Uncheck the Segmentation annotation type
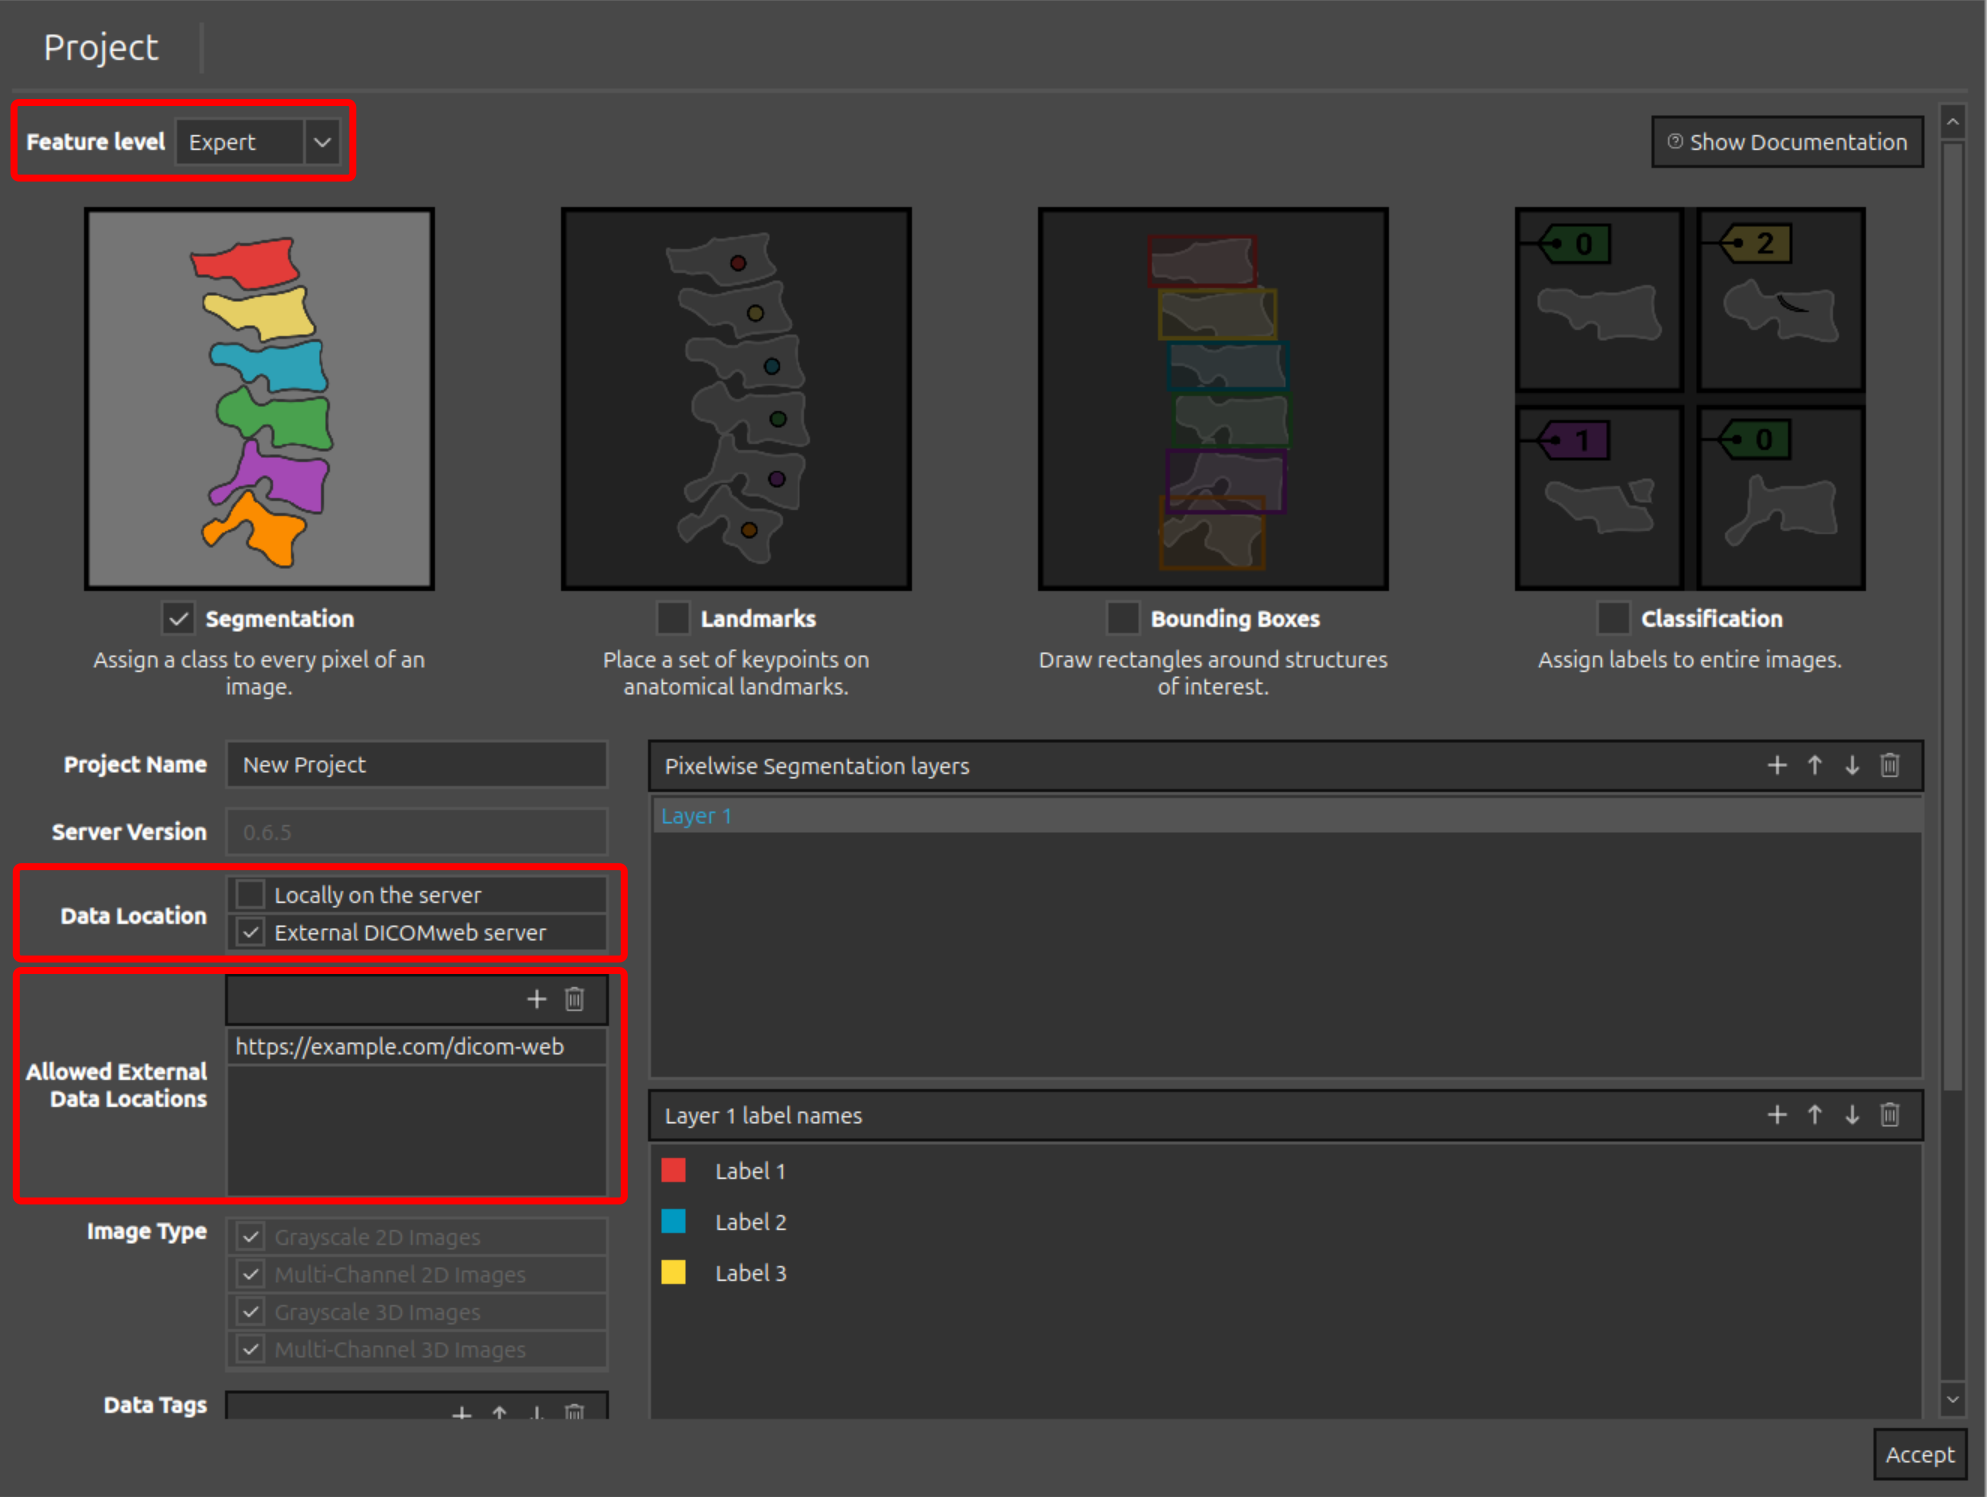The width and height of the screenshot is (1987, 1497). [178, 618]
